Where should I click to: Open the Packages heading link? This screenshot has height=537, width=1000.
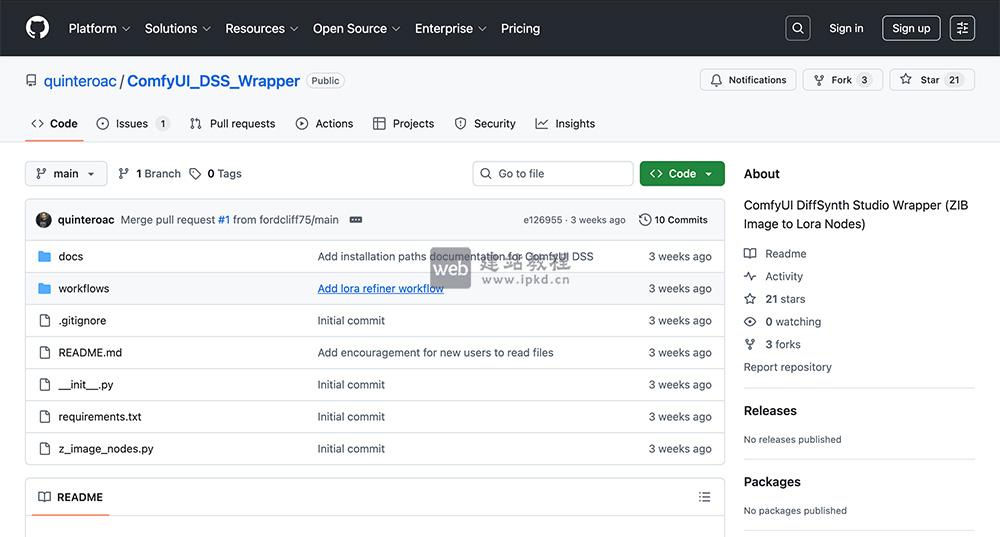pos(772,482)
